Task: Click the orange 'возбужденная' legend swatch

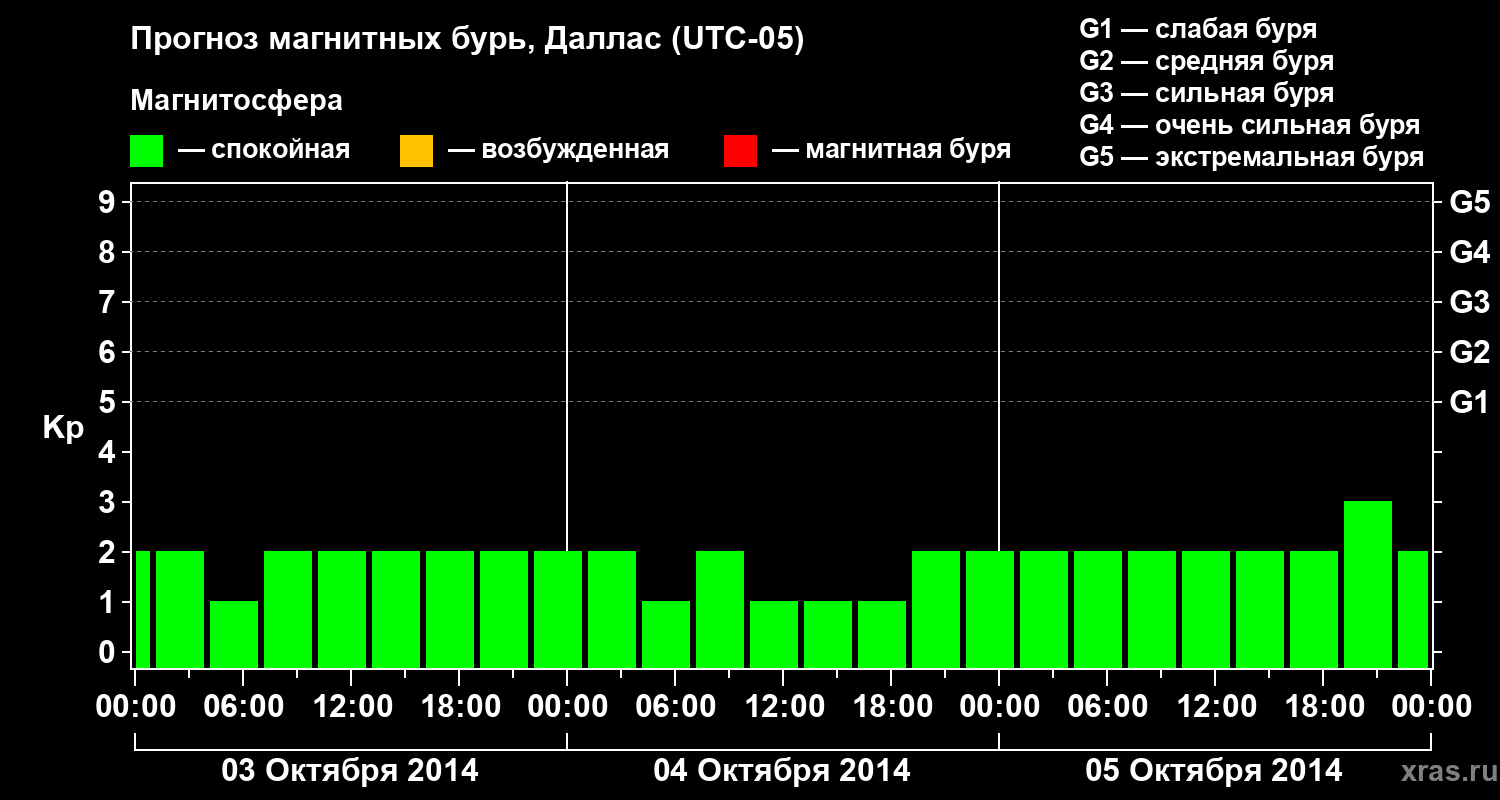Action: (416, 151)
